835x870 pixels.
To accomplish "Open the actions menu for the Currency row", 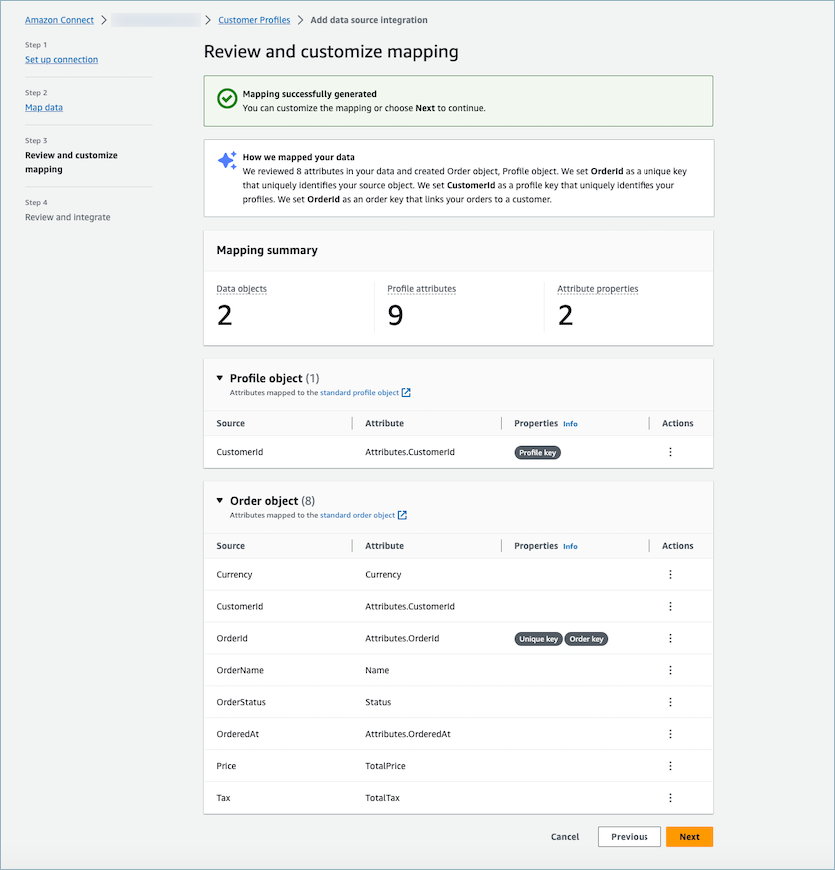I will point(671,574).
